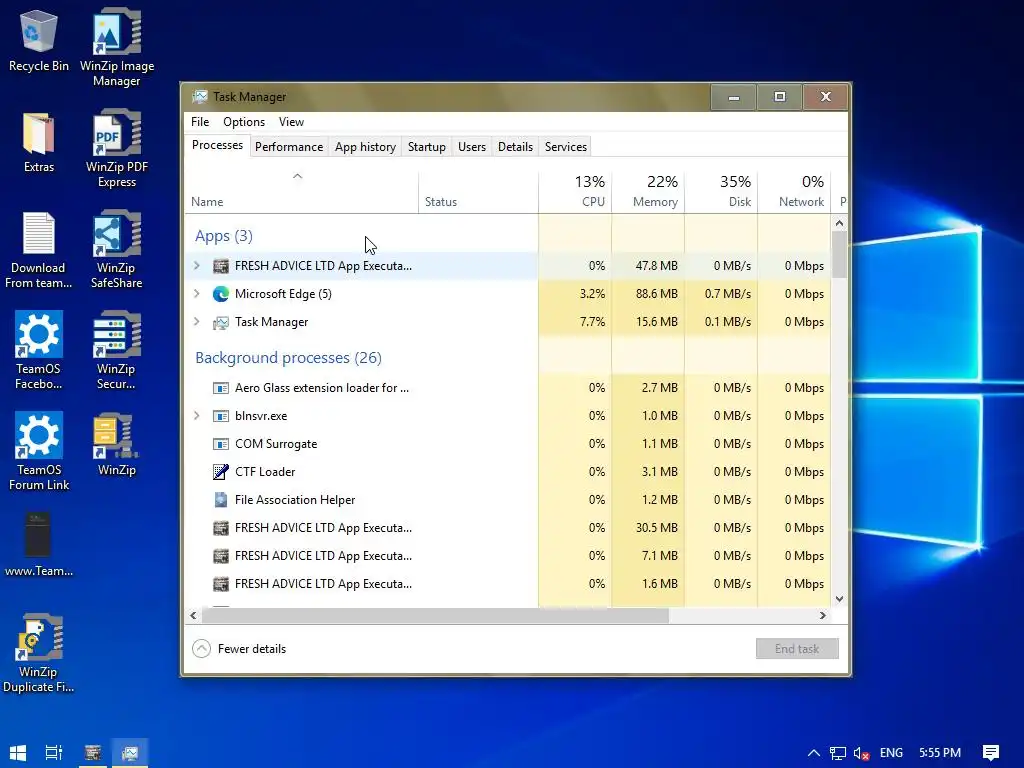Image resolution: width=1024 pixels, height=768 pixels.
Task: Click the End task button
Action: 797,648
